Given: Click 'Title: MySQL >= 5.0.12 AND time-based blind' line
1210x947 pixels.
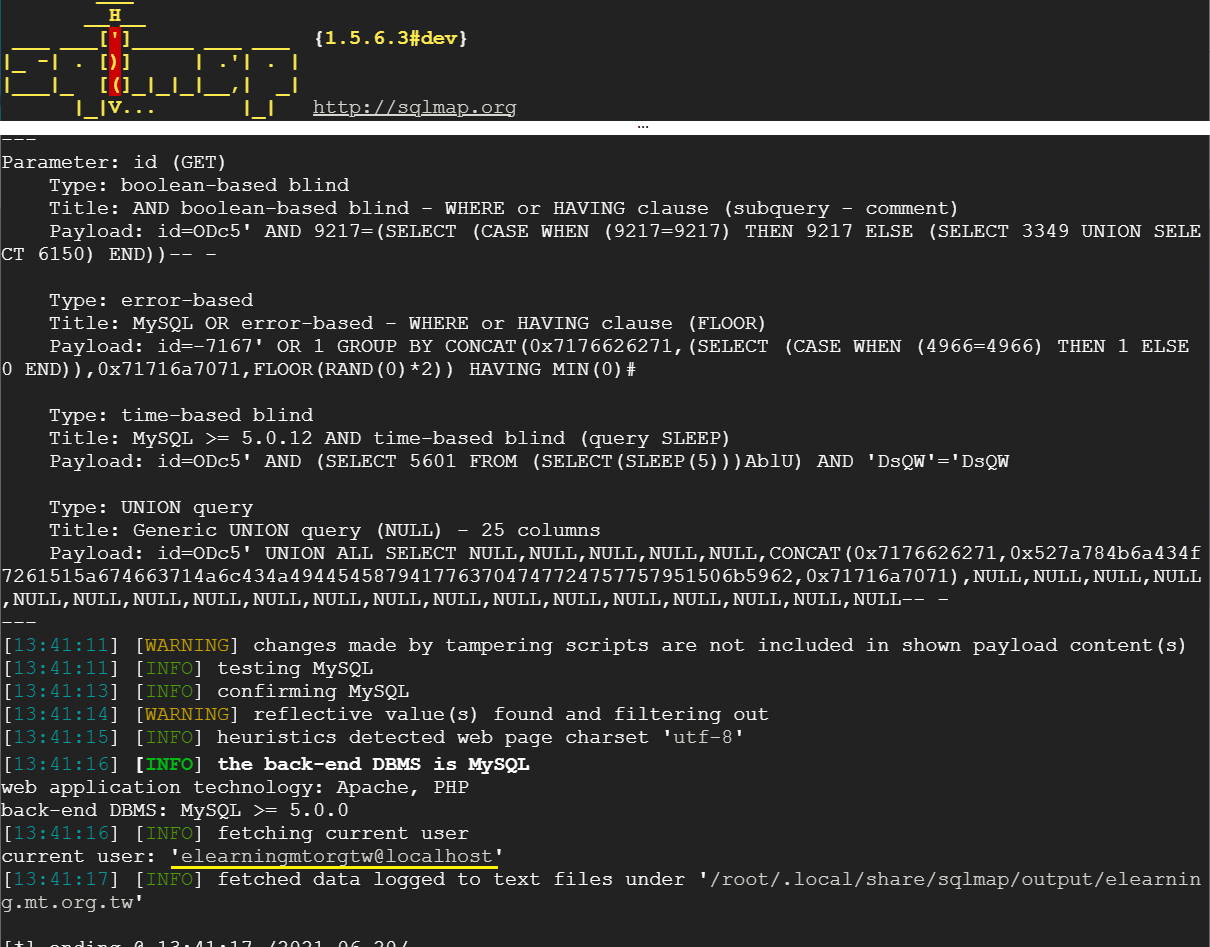Looking at the screenshot, I should pos(389,438).
